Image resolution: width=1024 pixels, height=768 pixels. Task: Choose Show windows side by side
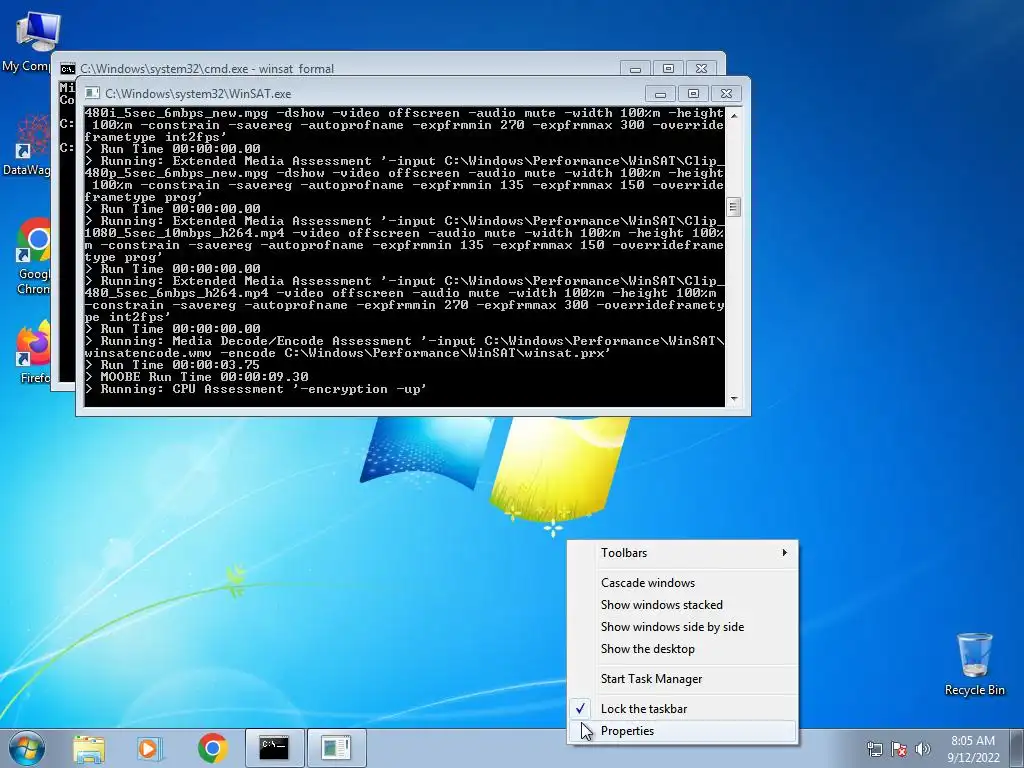pyautogui.click(x=682, y=627)
